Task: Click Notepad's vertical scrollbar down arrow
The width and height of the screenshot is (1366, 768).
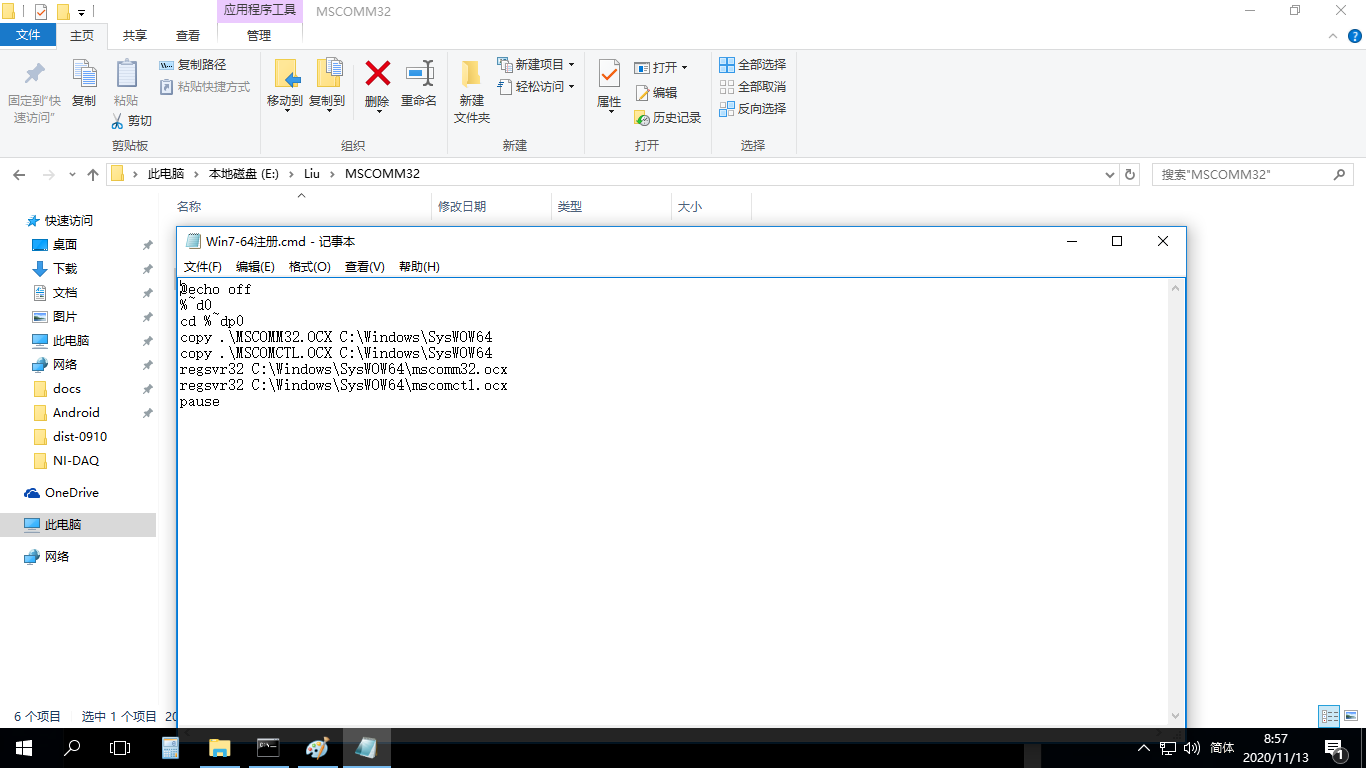Action: 1178,715
